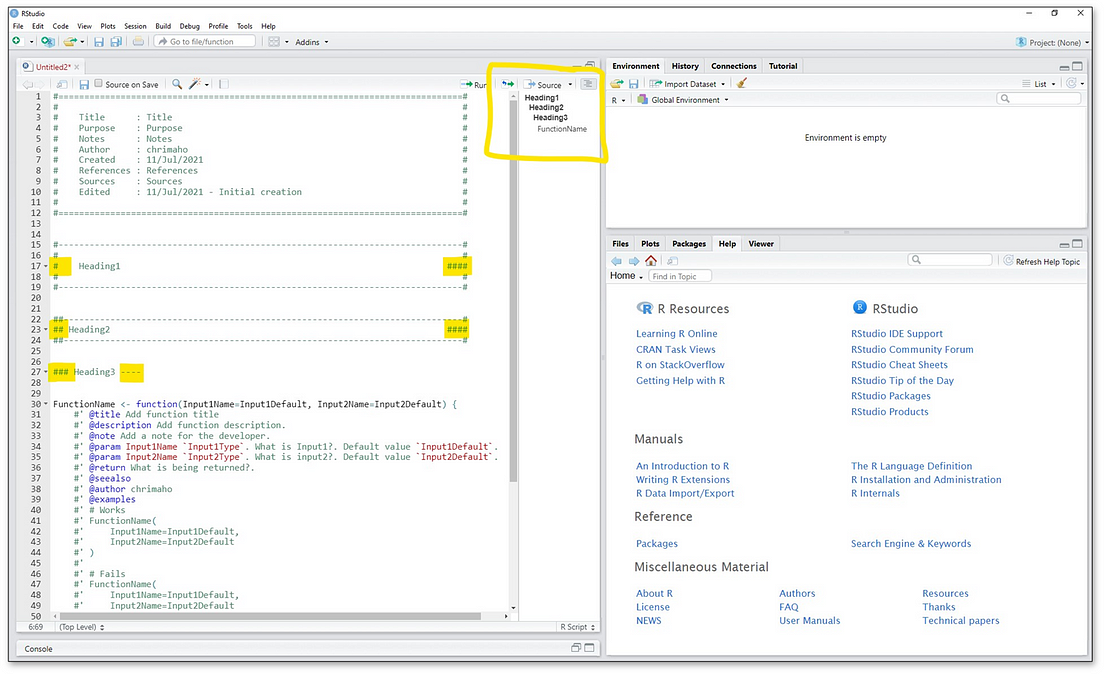The height and width of the screenshot is (674, 1104).
Task: Click Save workspace icon in Environment pane
Action: pos(633,83)
